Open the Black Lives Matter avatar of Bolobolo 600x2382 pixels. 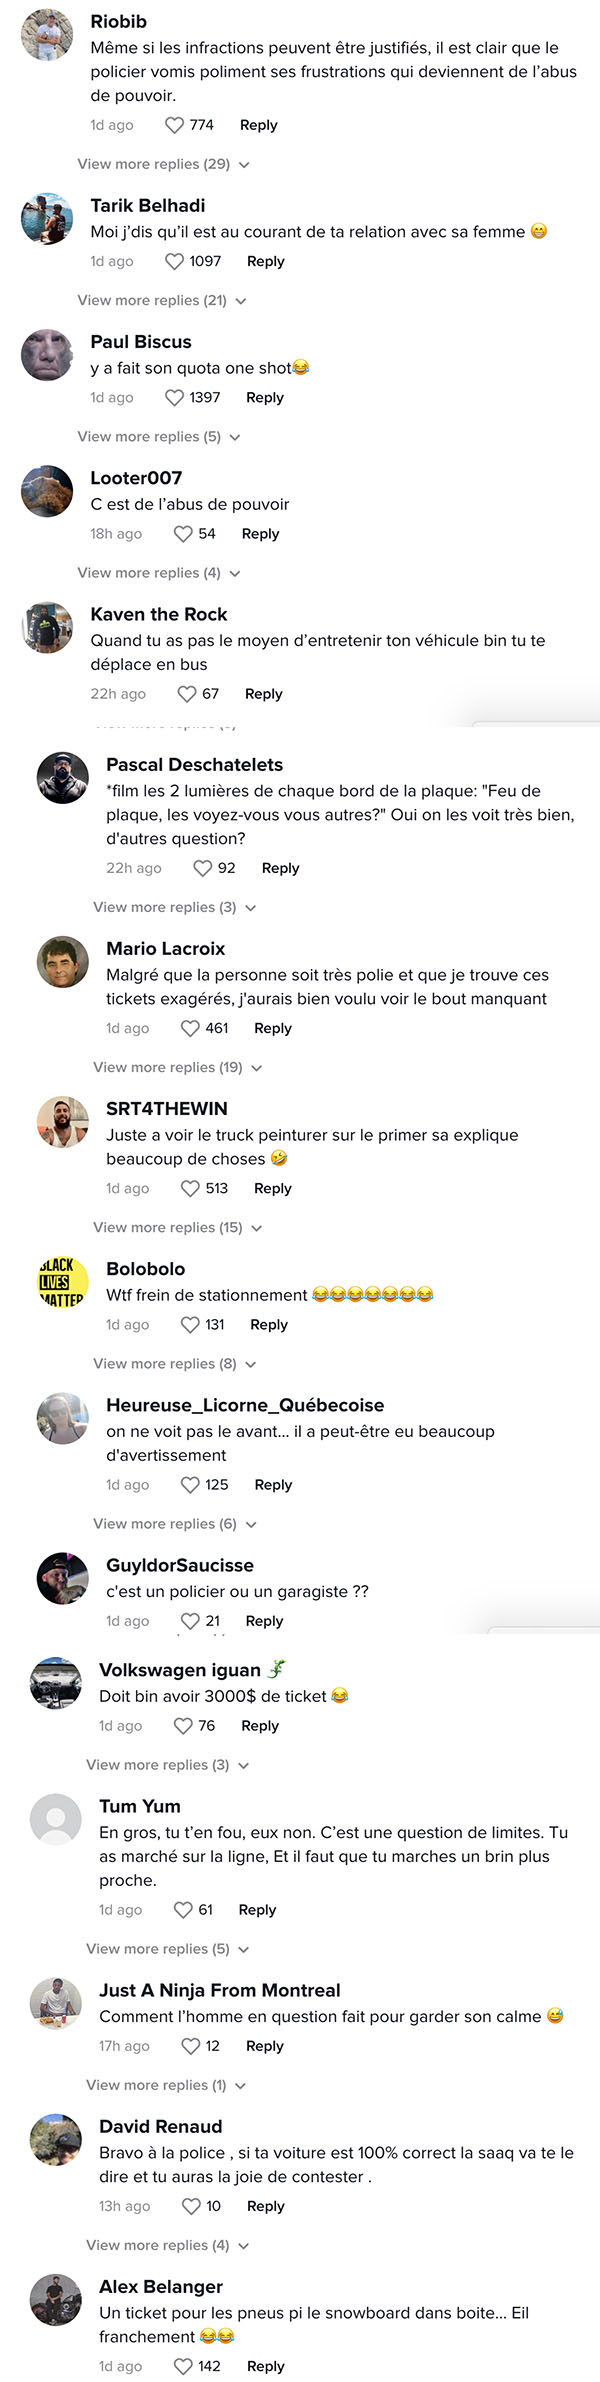[63, 1282]
